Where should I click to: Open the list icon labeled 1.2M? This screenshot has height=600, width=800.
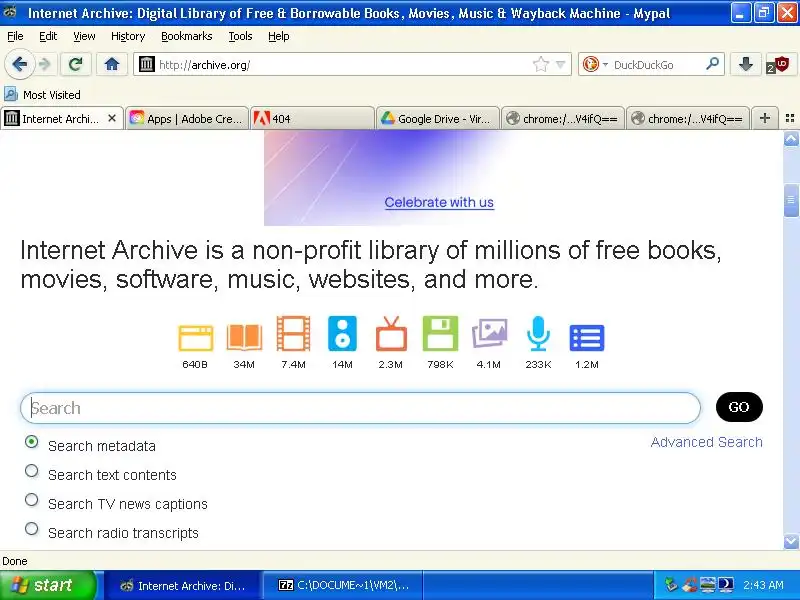click(587, 338)
